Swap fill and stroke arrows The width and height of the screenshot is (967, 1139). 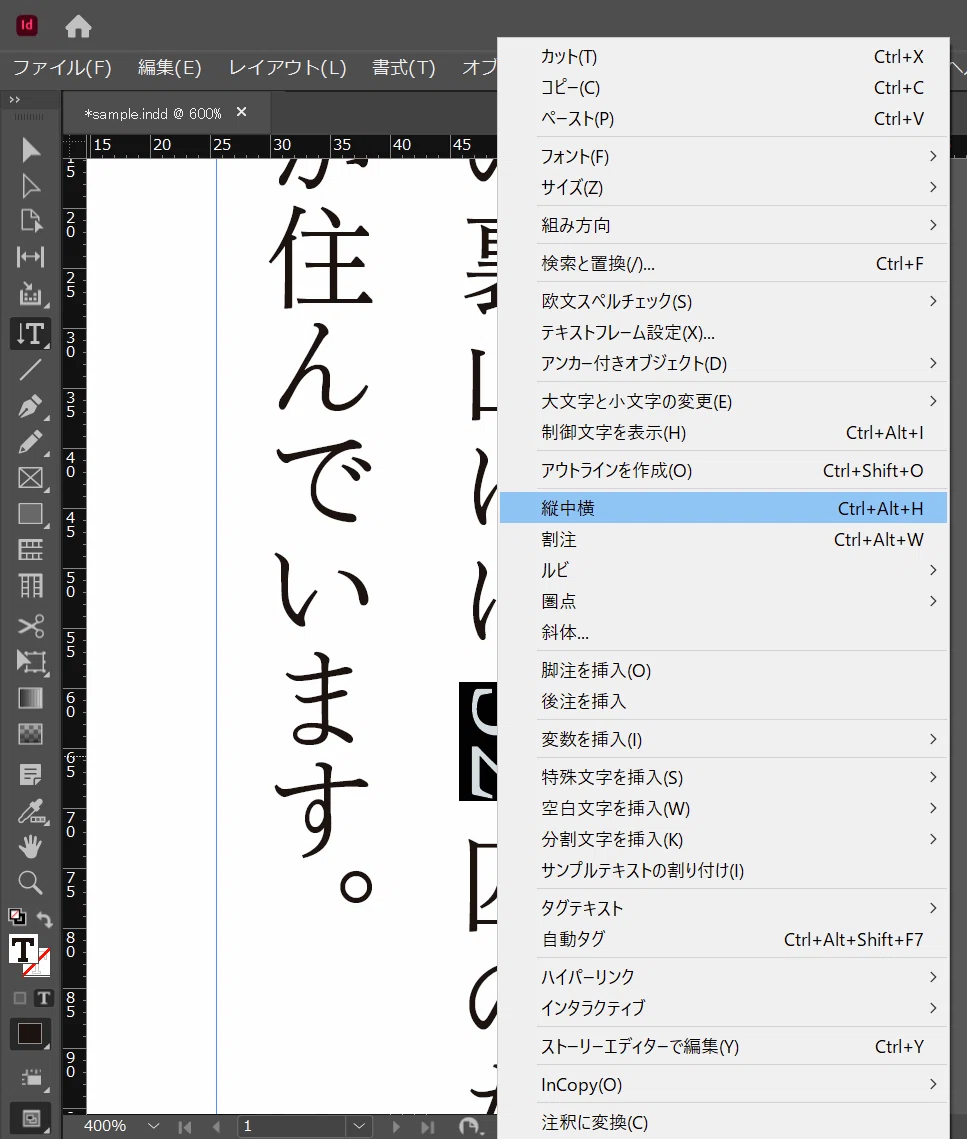point(44,920)
